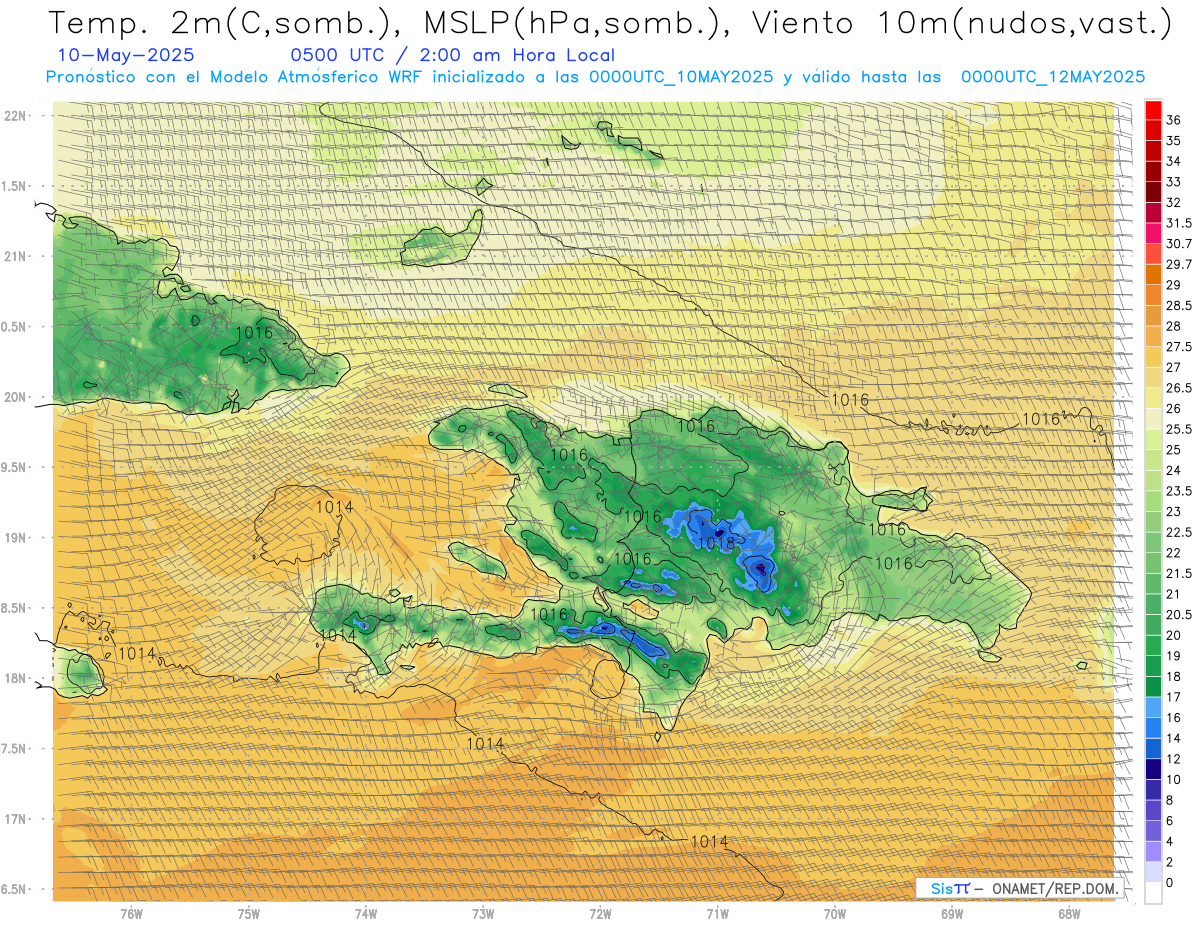The image size is (1200, 927).
Task: Pick the hot pink swatch between 31.5 and 30.7
Action: (1153, 233)
